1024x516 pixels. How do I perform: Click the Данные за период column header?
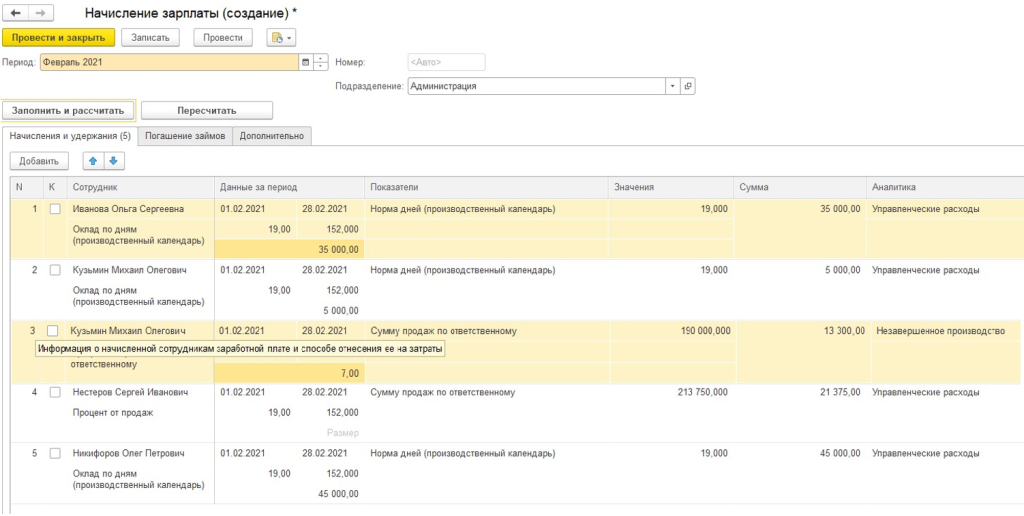click(289, 187)
